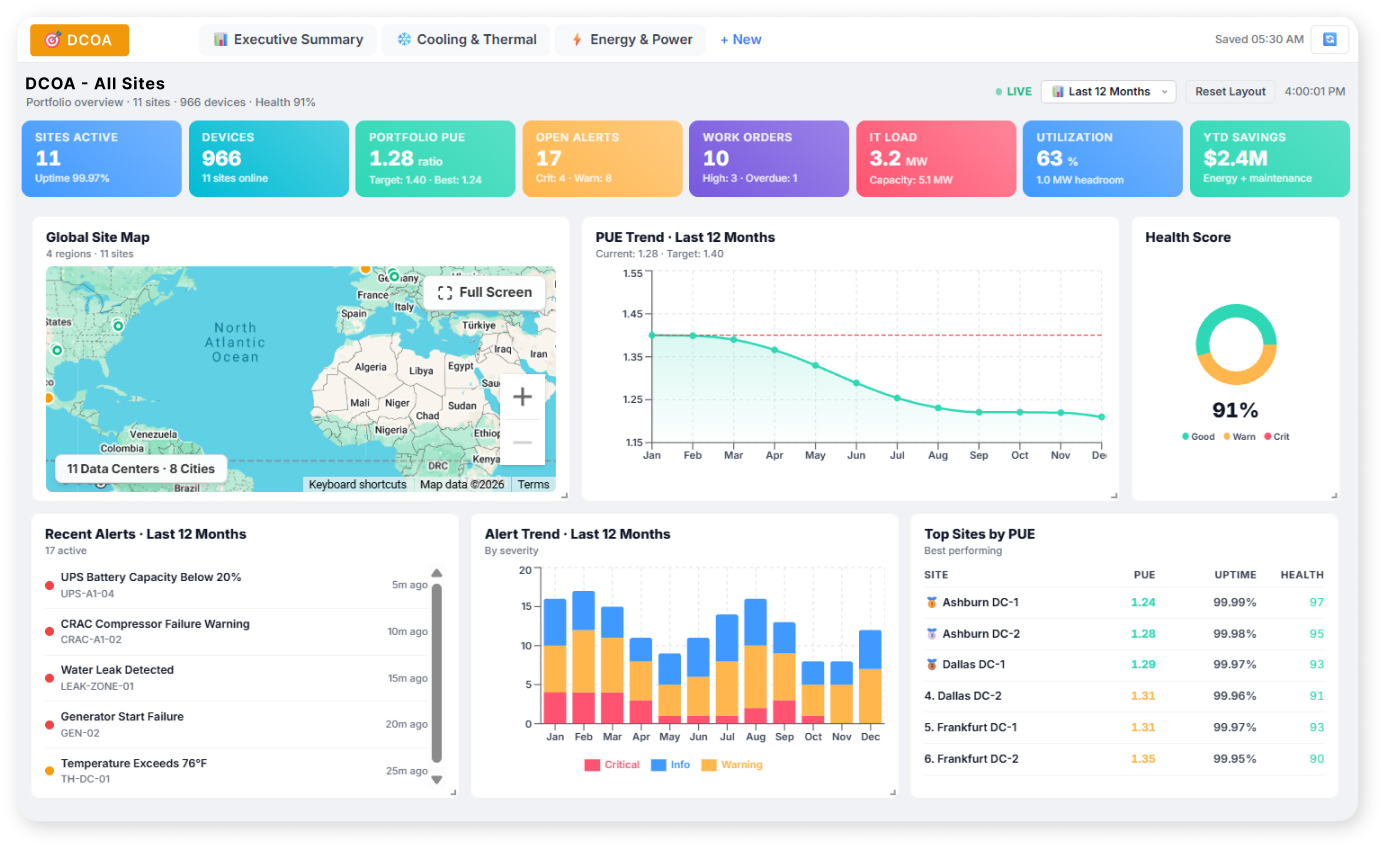
Task: Click the resize handle of Global Site Map panel
Action: coord(563,495)
